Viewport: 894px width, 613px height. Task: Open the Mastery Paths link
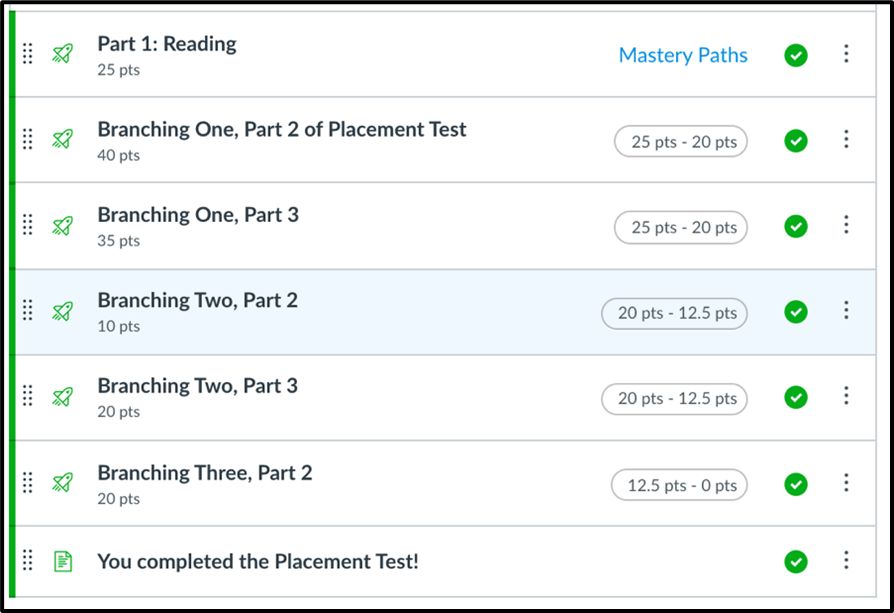coord(683,55)
